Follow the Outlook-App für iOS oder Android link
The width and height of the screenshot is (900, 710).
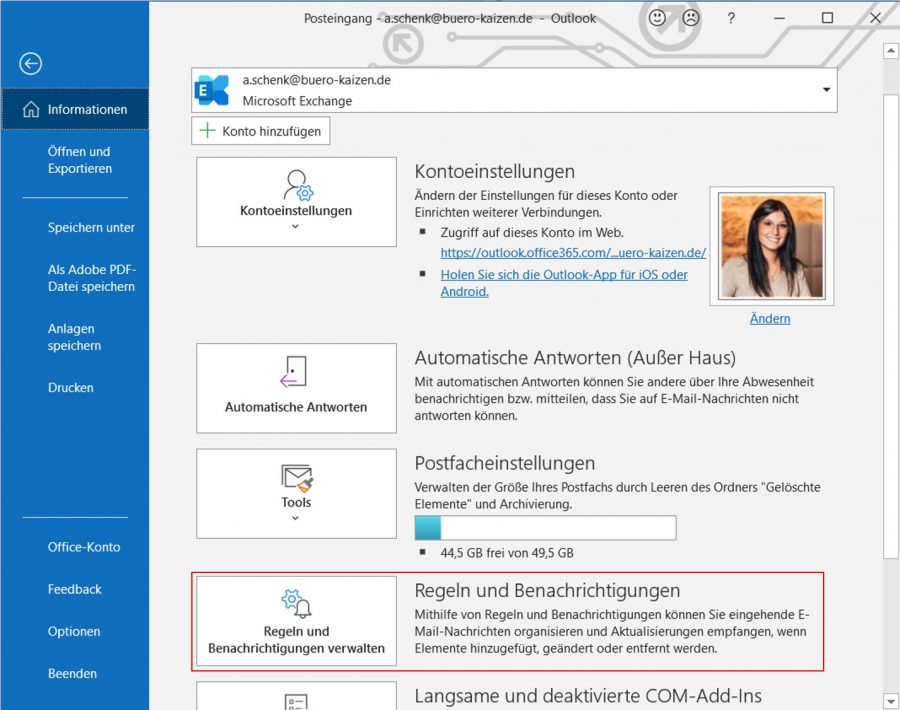(x=564, y=283)
